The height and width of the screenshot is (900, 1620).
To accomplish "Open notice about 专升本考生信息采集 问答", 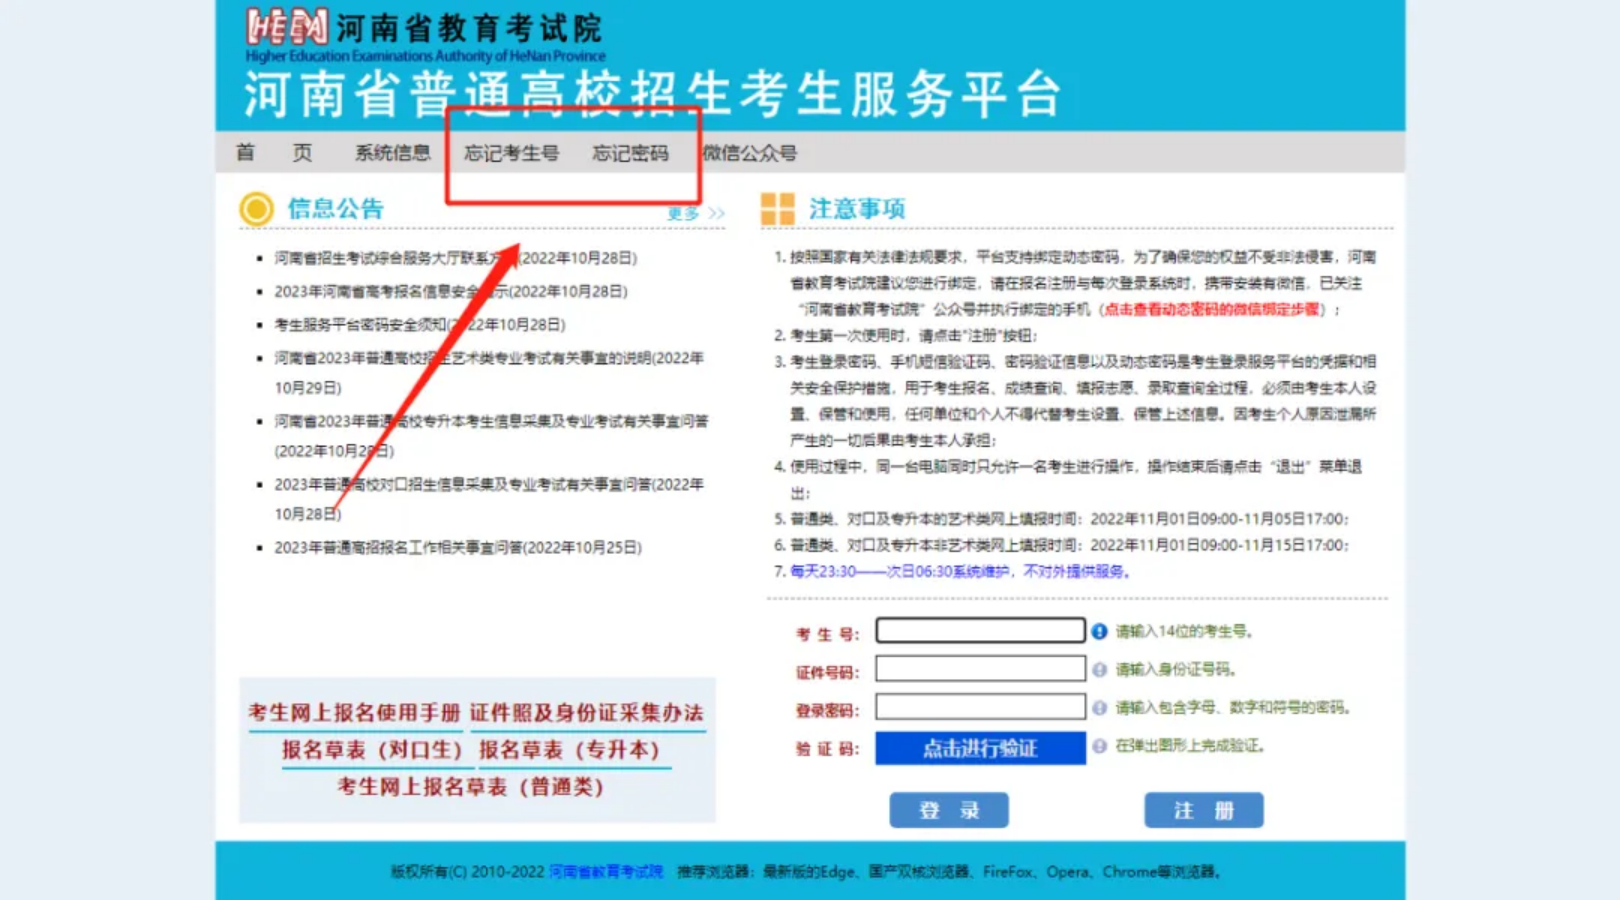I will [491, 435].
